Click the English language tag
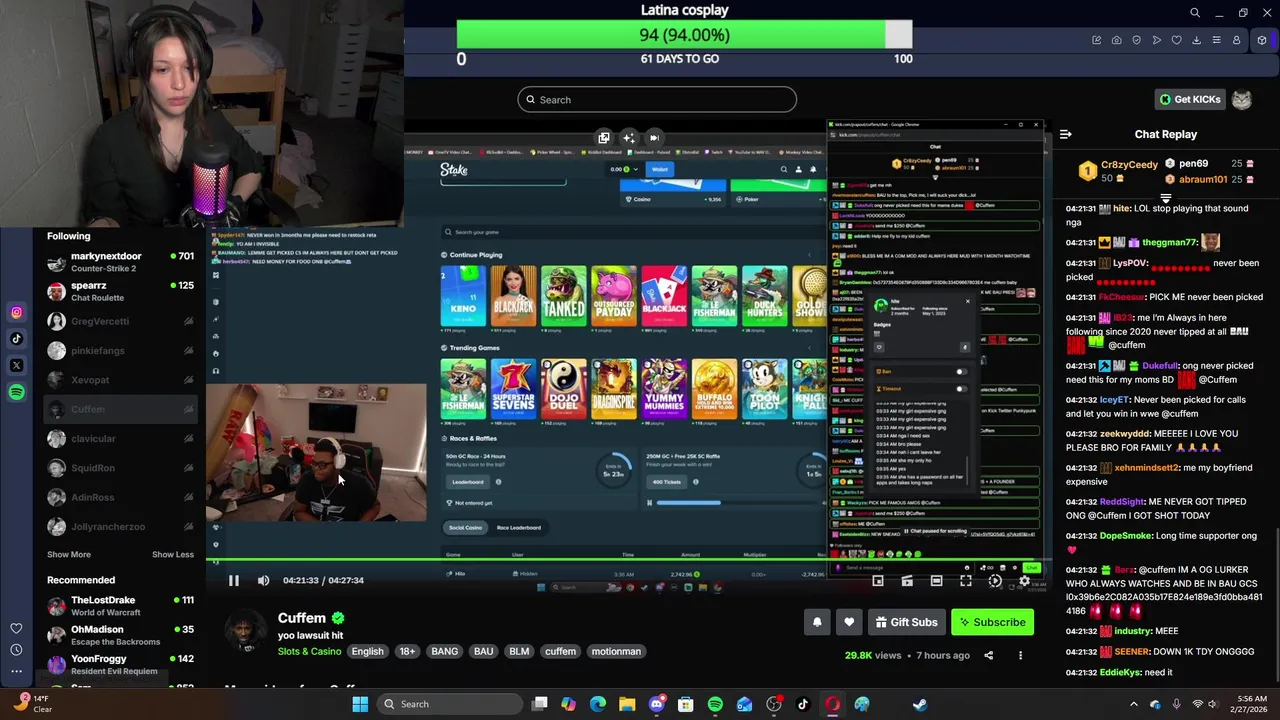Image resolution: width=1280 pixels, height=720 pixels. click(x=367, y=651)
